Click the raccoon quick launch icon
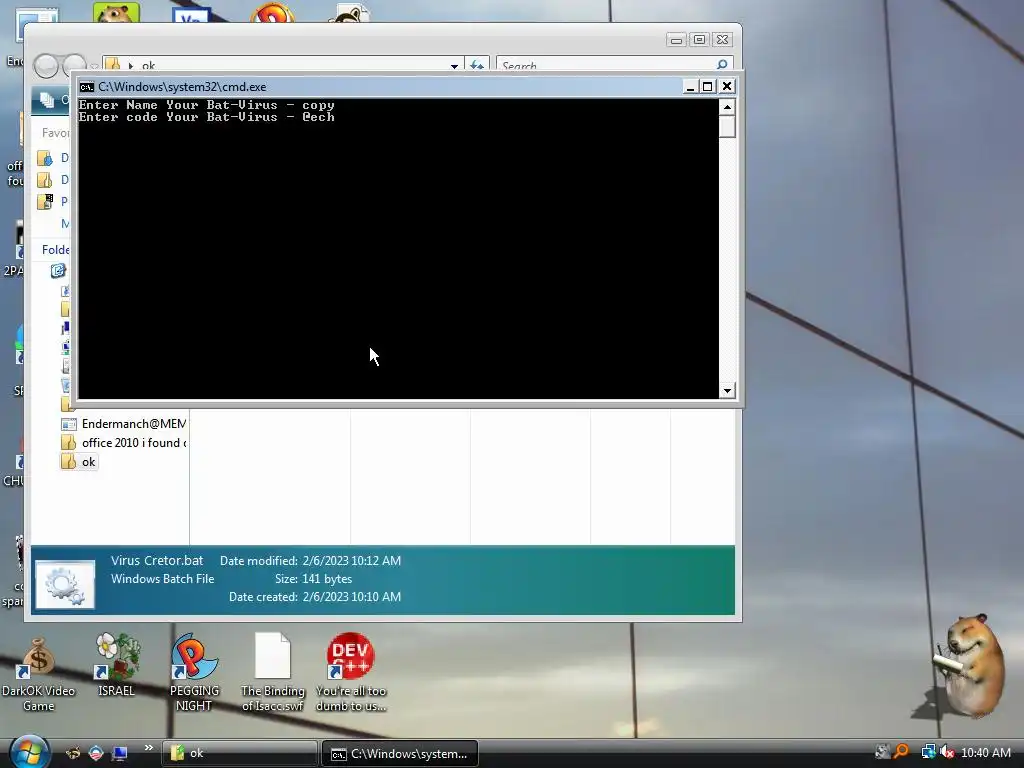 [73, 753]
